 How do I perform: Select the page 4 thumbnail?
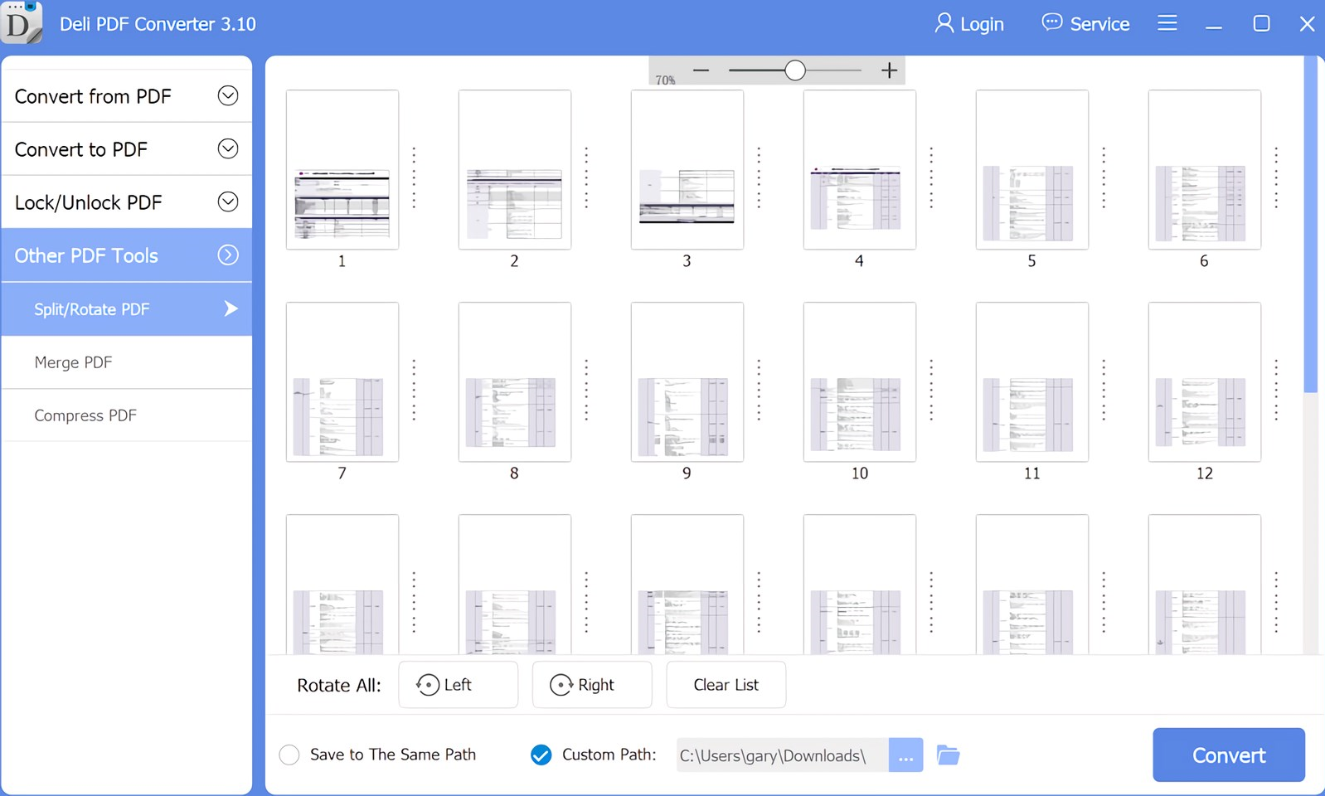pos(859,170)
